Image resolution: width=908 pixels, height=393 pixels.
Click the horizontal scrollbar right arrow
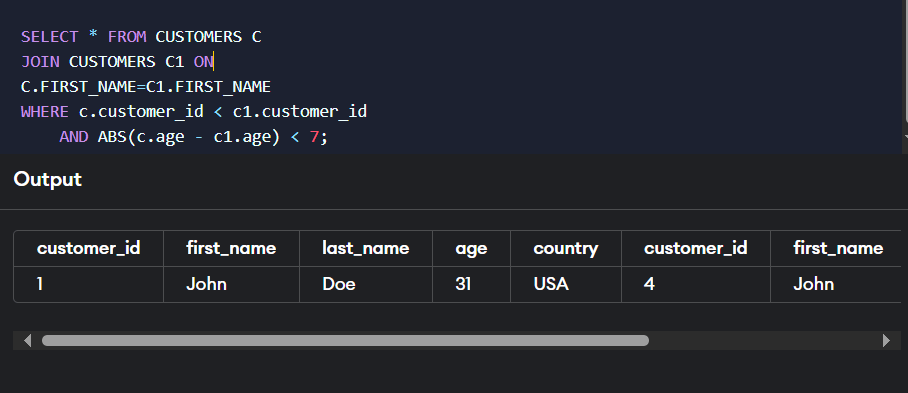click(x=886, y=340)
